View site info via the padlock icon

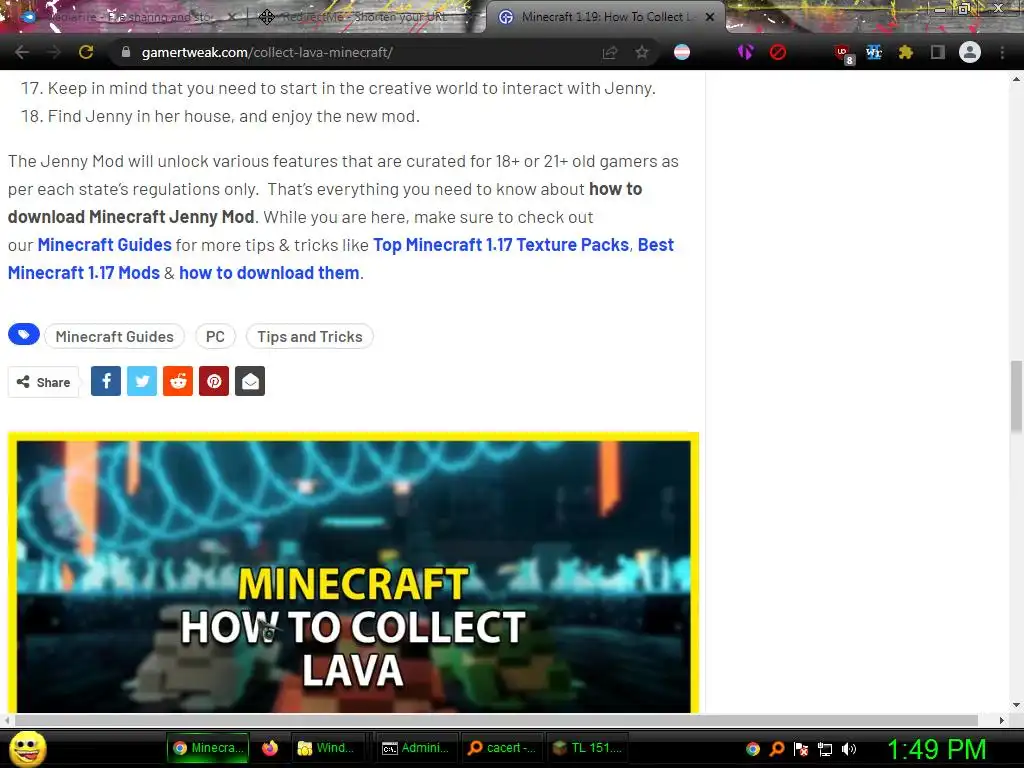click(126, 52)
